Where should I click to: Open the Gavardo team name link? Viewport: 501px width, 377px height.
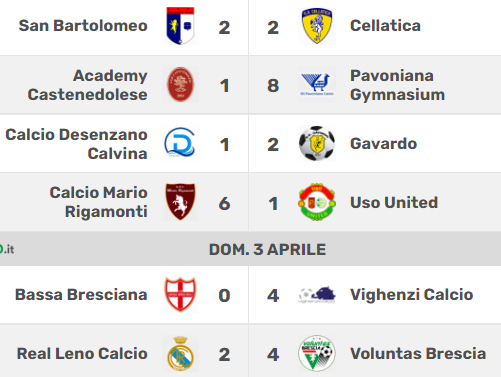point(383,144)
